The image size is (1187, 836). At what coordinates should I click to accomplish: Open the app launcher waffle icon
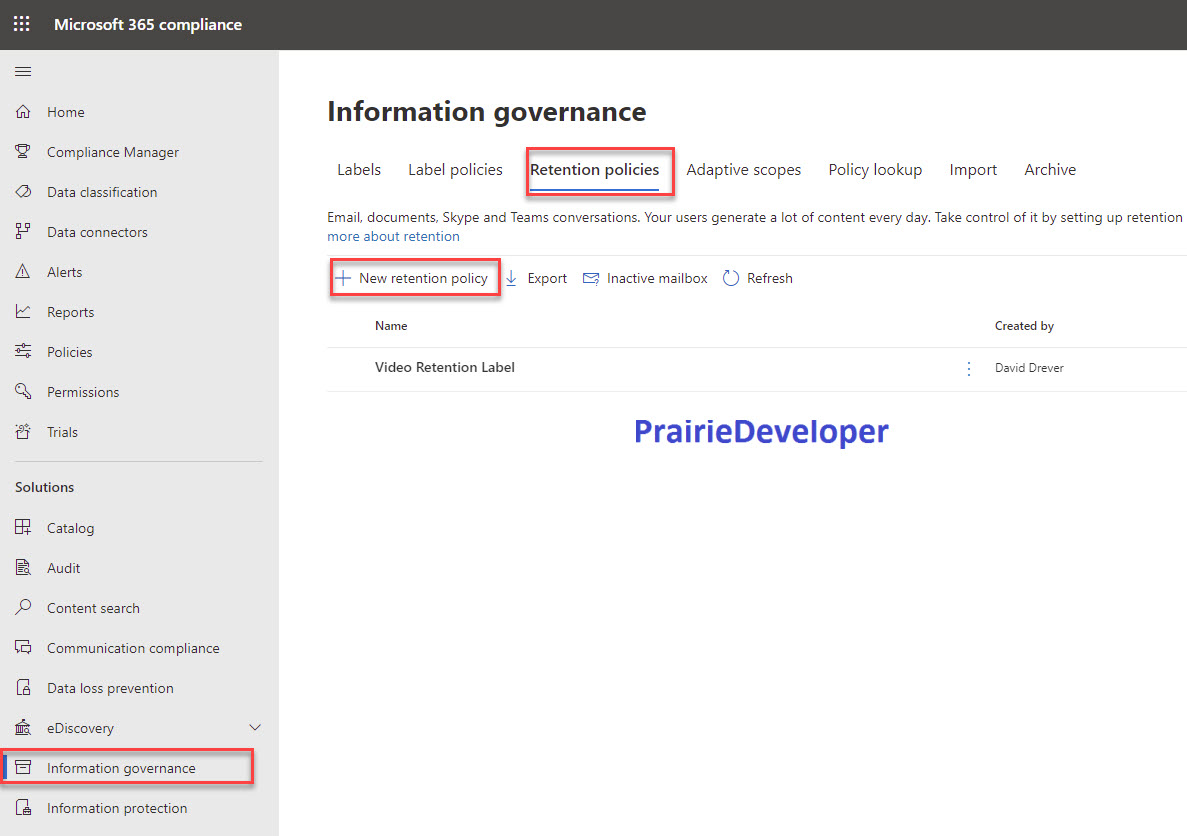22,24
